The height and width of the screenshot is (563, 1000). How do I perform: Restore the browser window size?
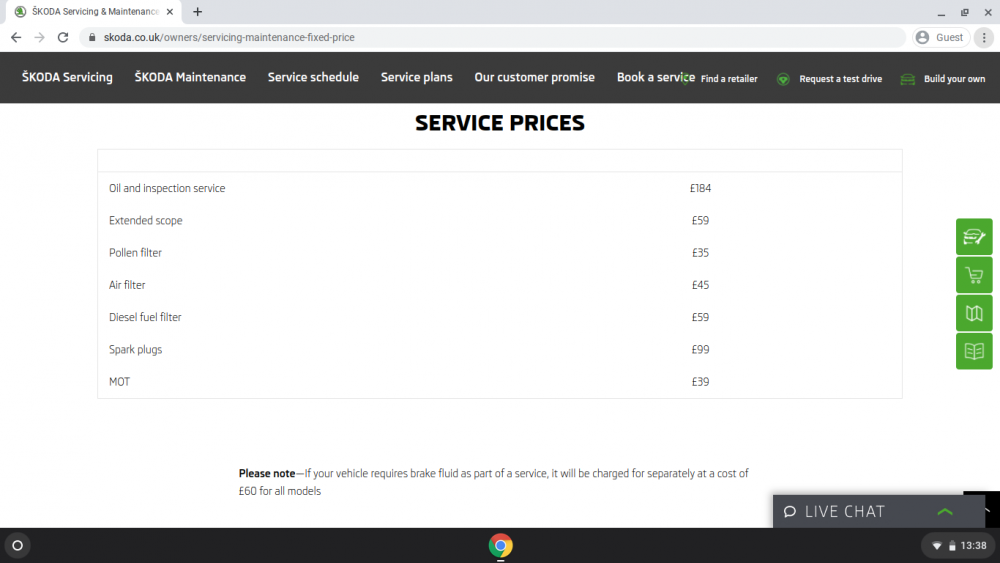coord(964,12)
